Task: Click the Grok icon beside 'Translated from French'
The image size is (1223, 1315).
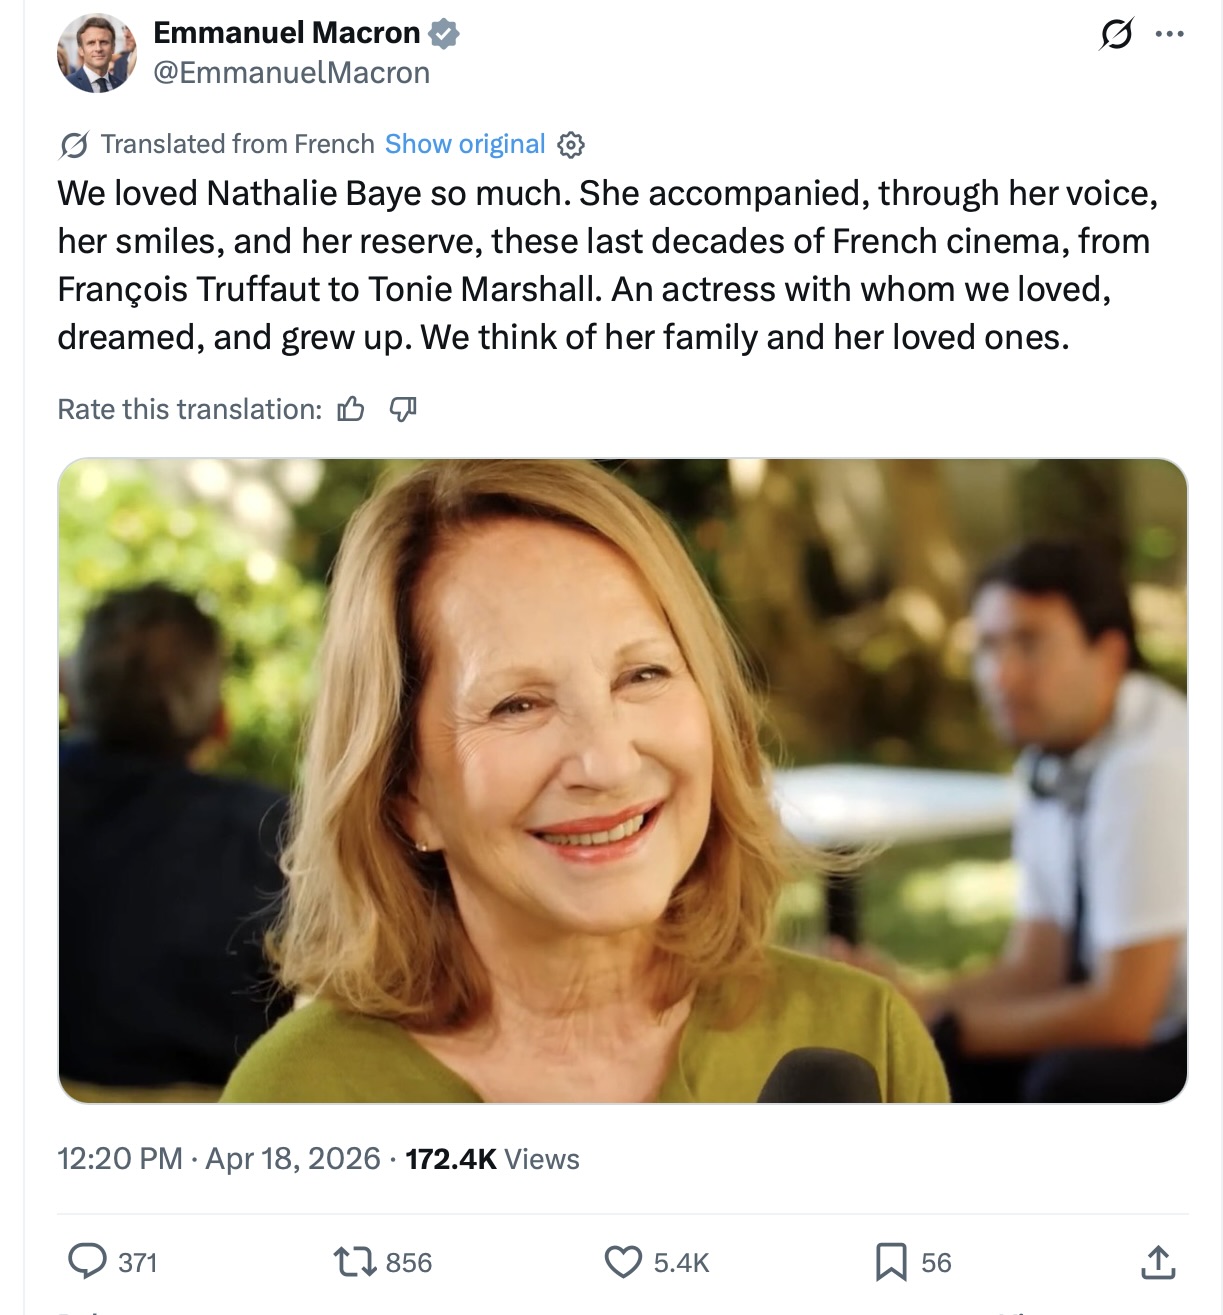Action: tap(74, 145)
